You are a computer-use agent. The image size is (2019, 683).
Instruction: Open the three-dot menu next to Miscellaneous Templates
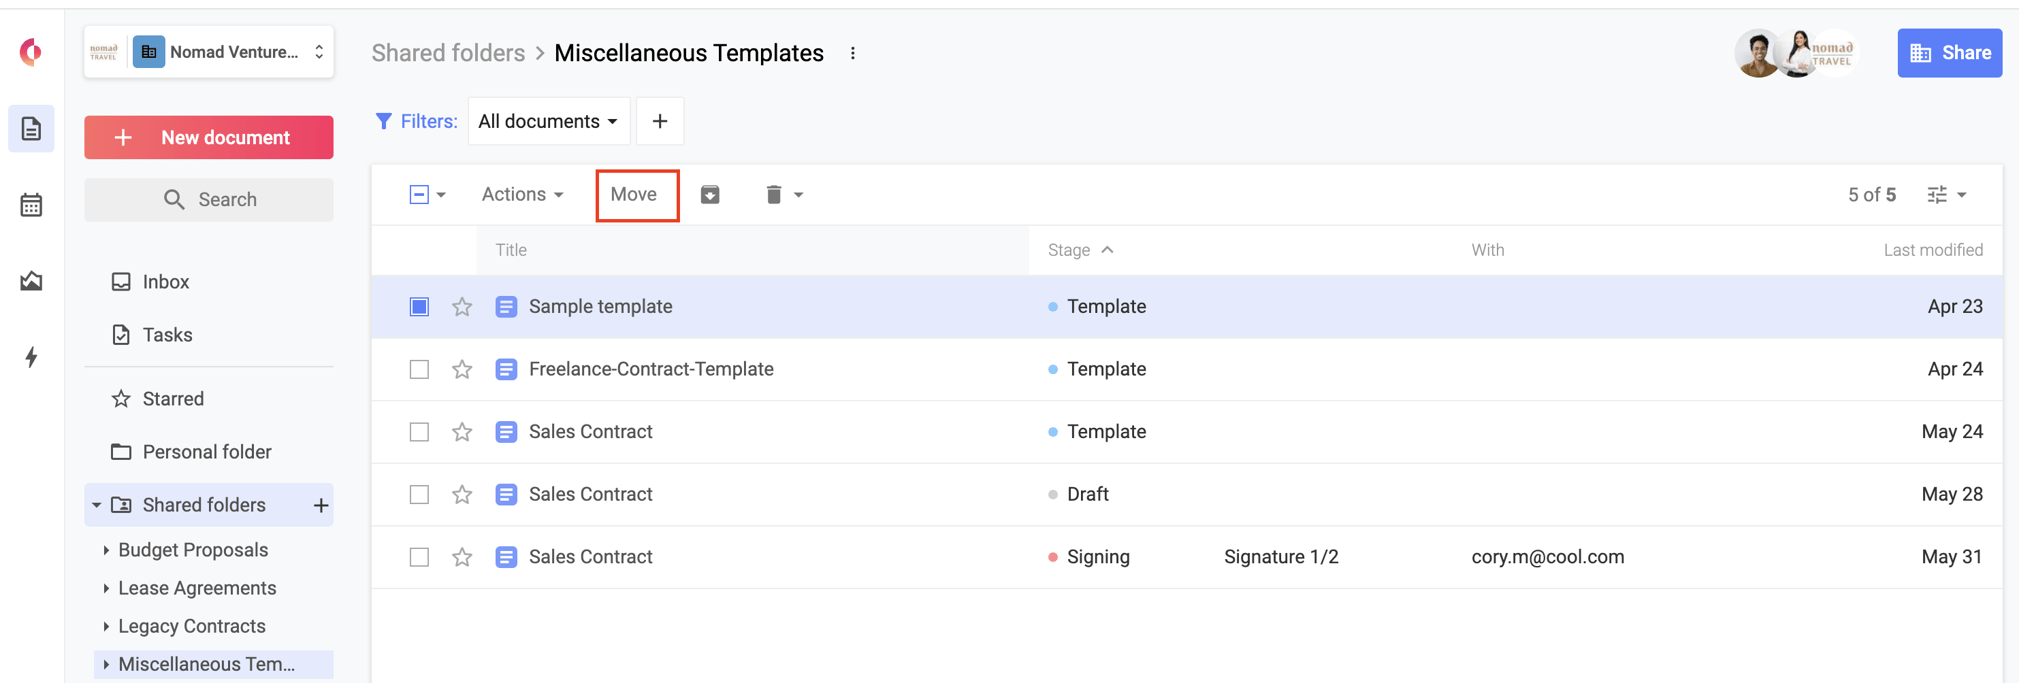pos(852,53)
